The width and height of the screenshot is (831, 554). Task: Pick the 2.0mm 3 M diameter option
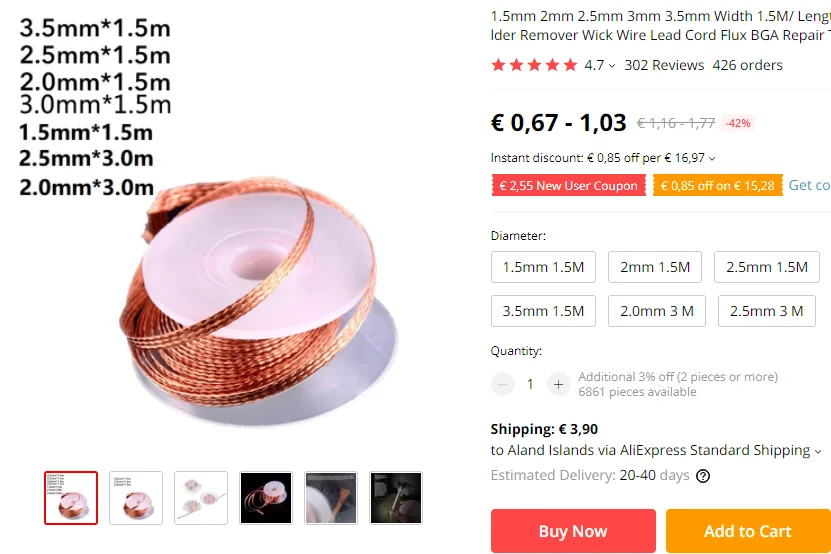pyautogui.click(x=657, y=311)
